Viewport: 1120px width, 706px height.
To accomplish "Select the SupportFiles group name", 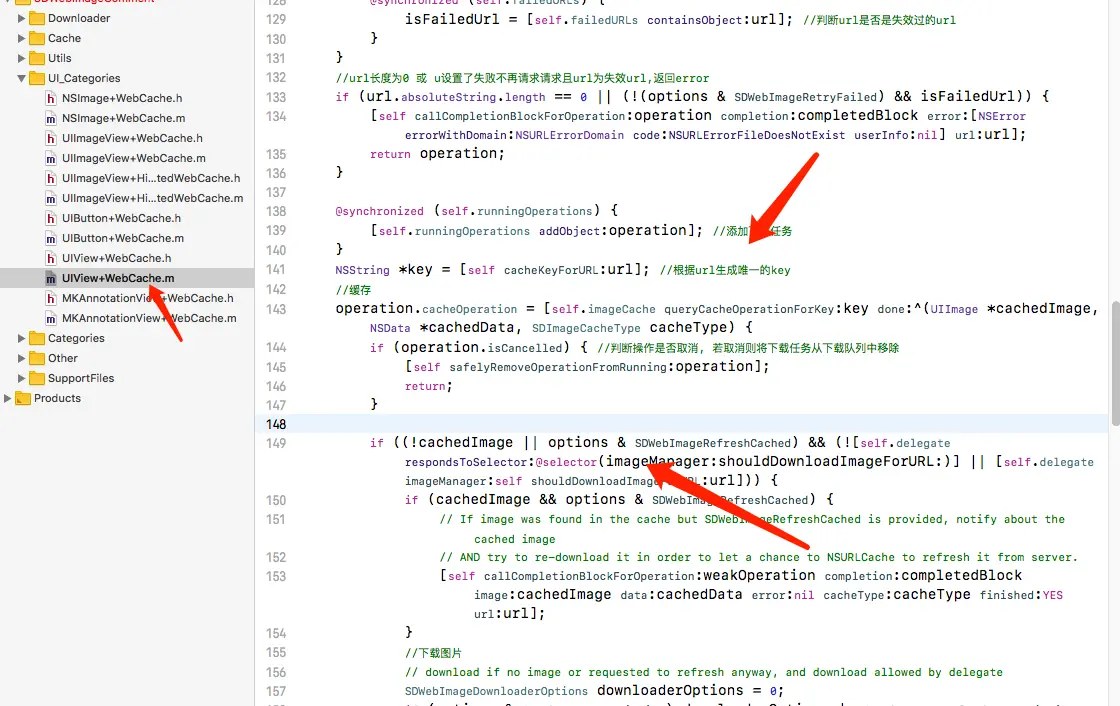I will tap(81, 378).
